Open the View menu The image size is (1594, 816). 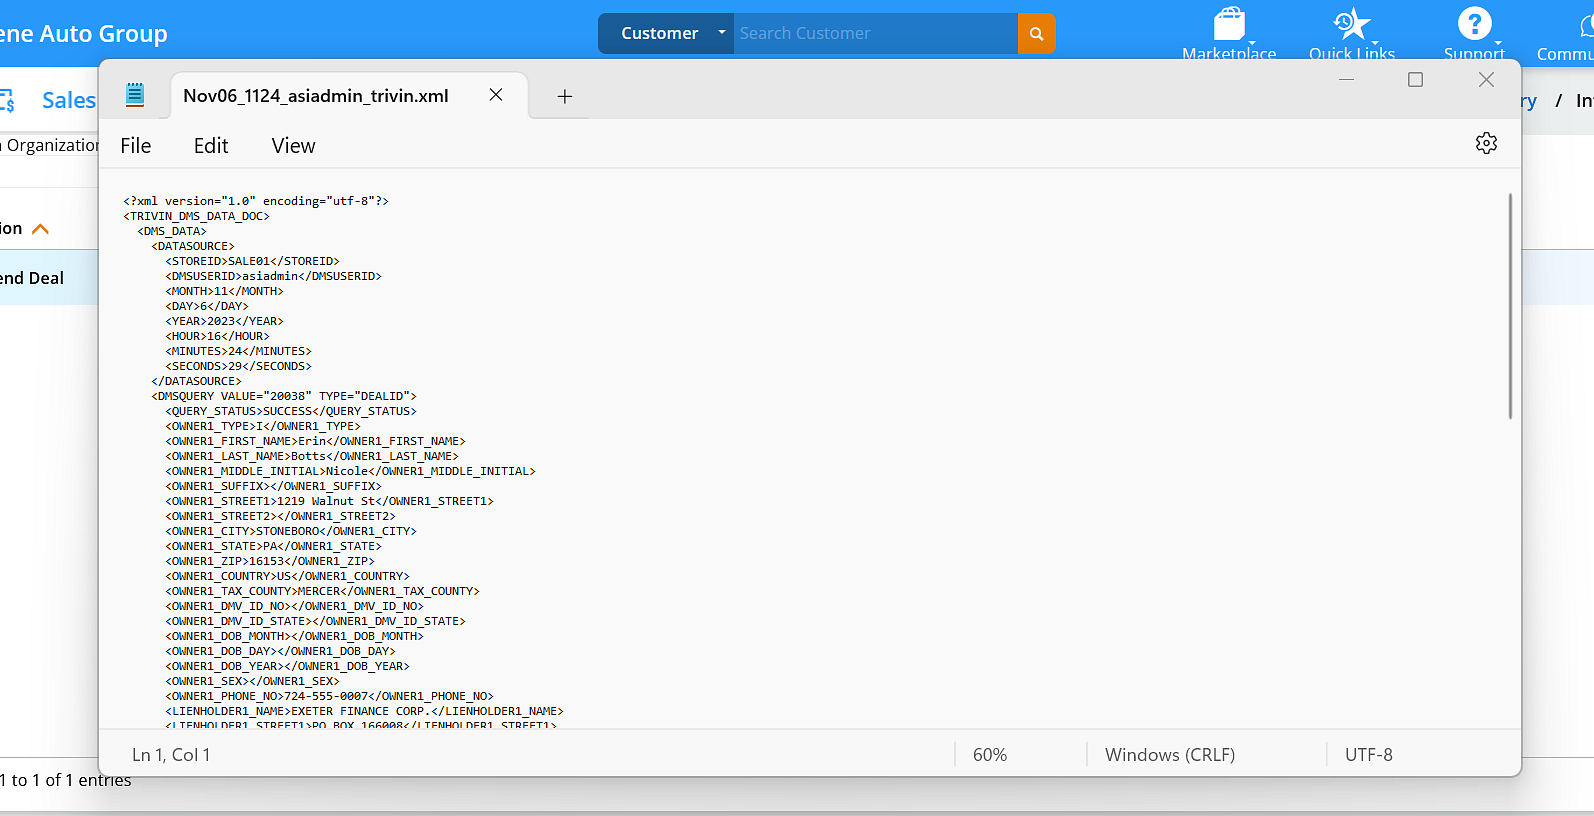pyautogui.click(x=293, y=146)
